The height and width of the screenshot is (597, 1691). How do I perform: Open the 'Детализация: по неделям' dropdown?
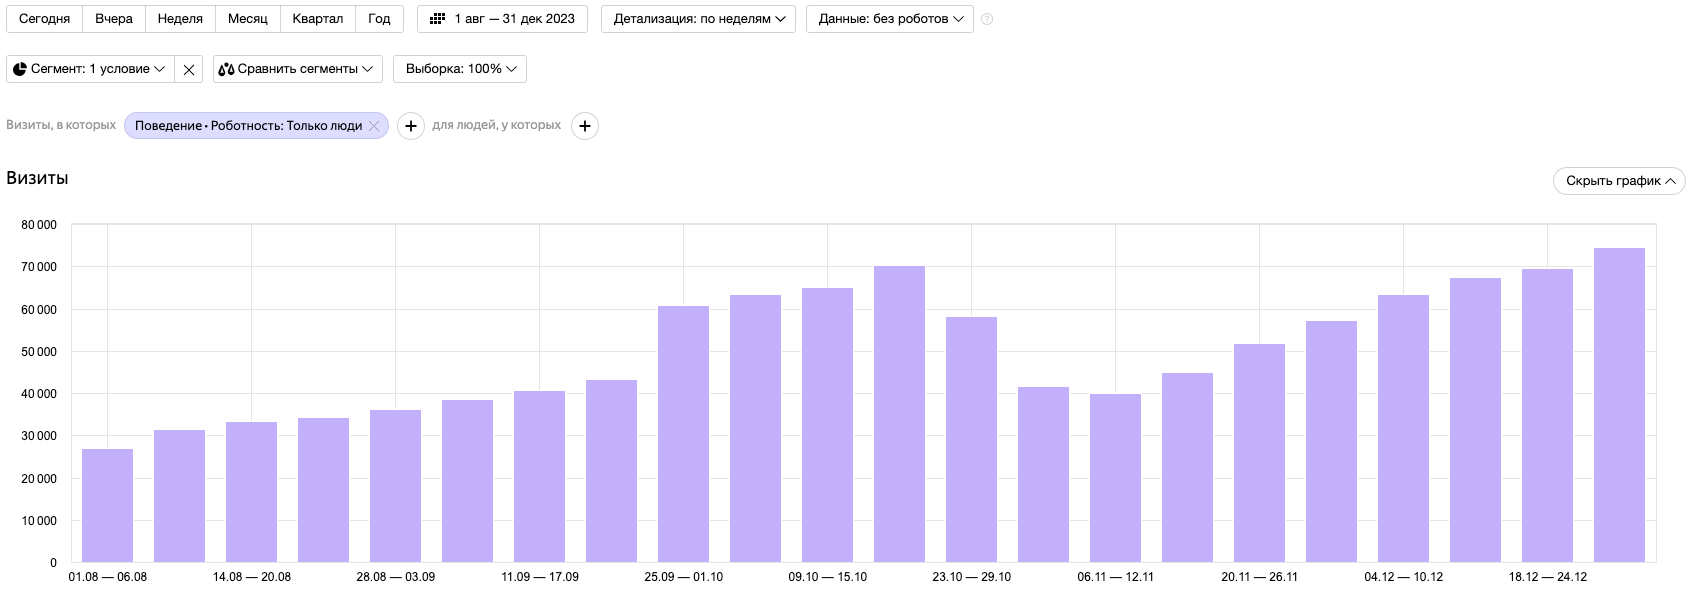tap(699, 19)
